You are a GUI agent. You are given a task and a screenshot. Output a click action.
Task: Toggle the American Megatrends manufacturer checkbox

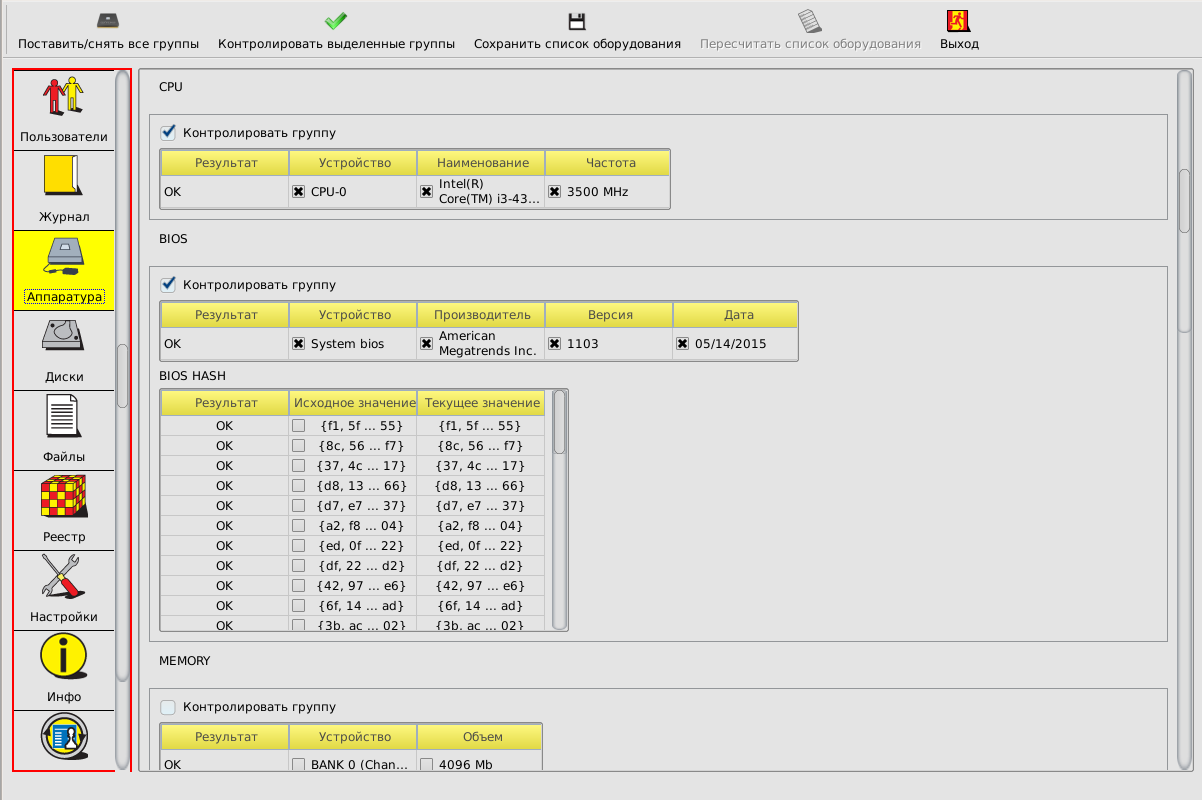click(x=426, y=343)
